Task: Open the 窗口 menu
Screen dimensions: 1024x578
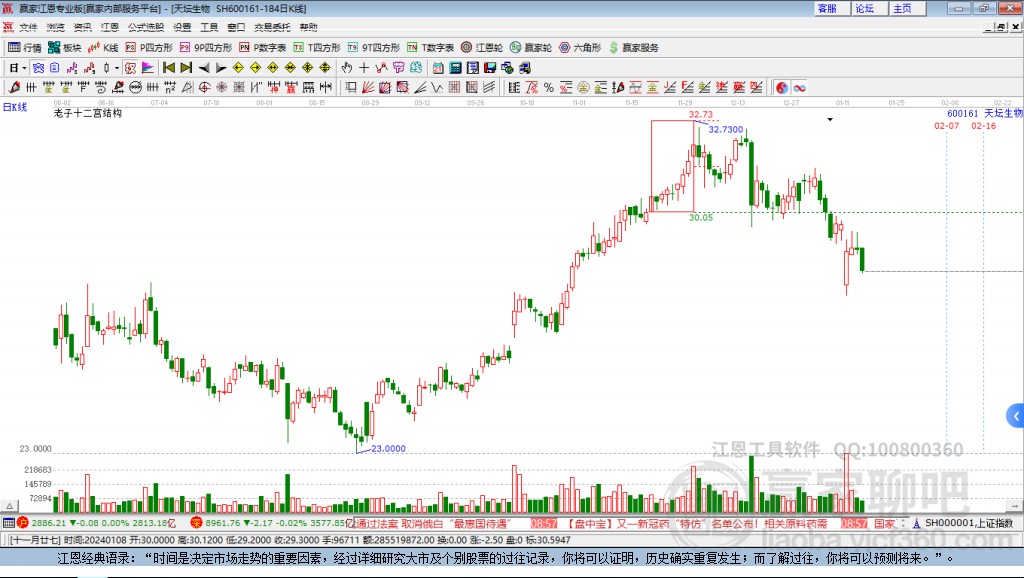Action: [236, 27]
